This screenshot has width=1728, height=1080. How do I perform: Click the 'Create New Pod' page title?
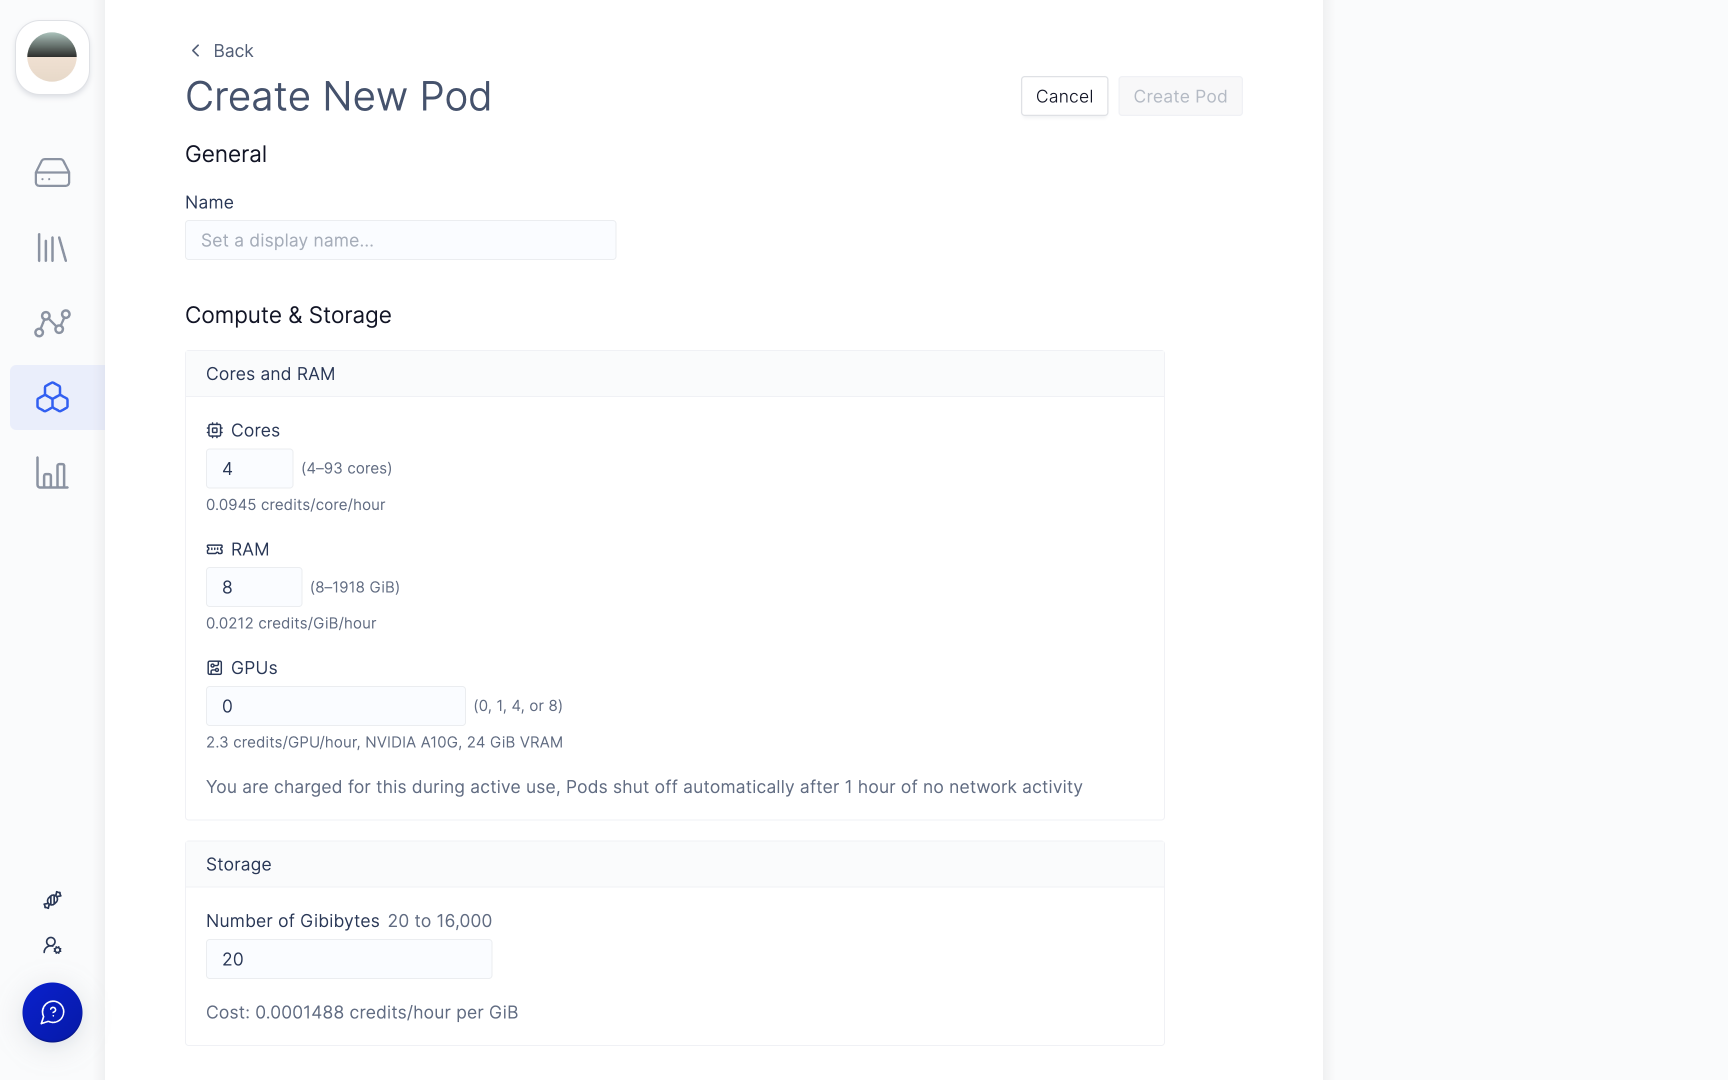click(338, 96)
